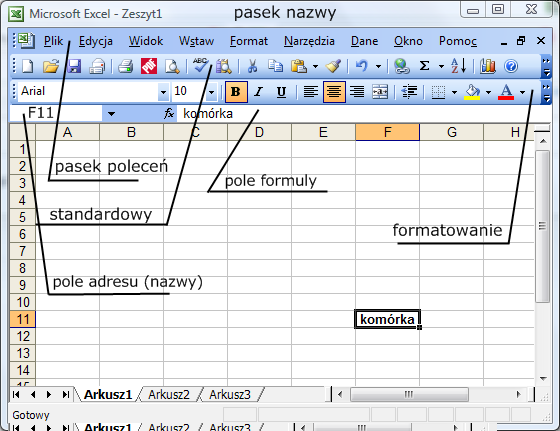Screen dimensions: 560x431
Task: Select row header 7
Action: click(x=22, y=251)
